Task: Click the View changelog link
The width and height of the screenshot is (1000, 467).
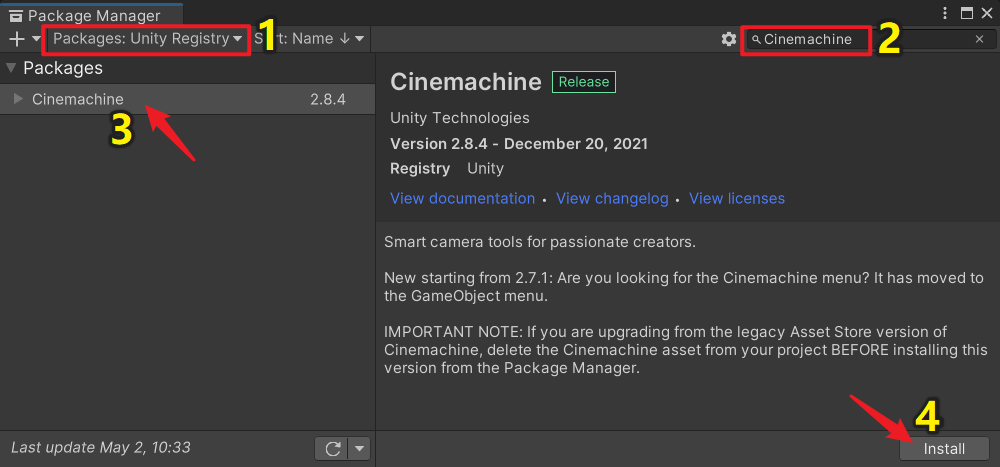Action: [x=612, y=198]
